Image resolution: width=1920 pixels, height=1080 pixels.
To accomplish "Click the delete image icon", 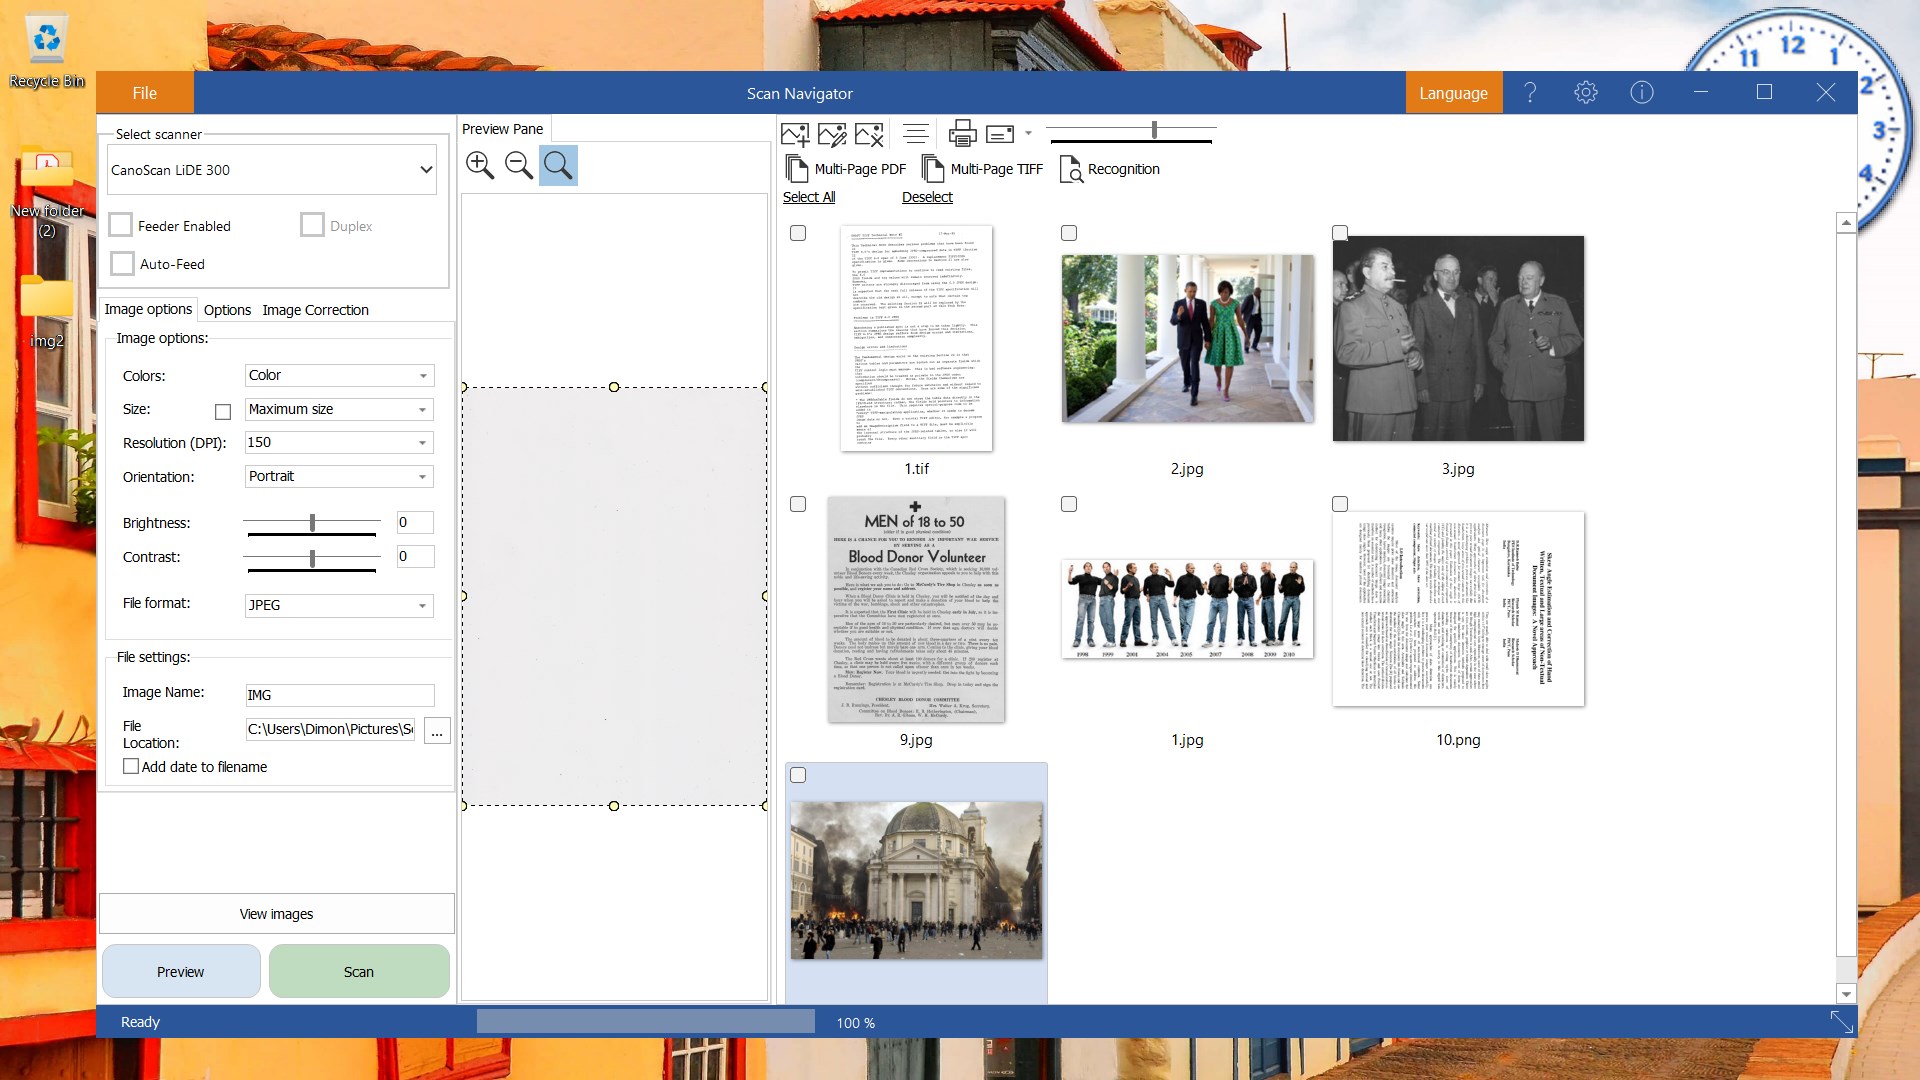I will pyautogui.click(x=869, y=133).
